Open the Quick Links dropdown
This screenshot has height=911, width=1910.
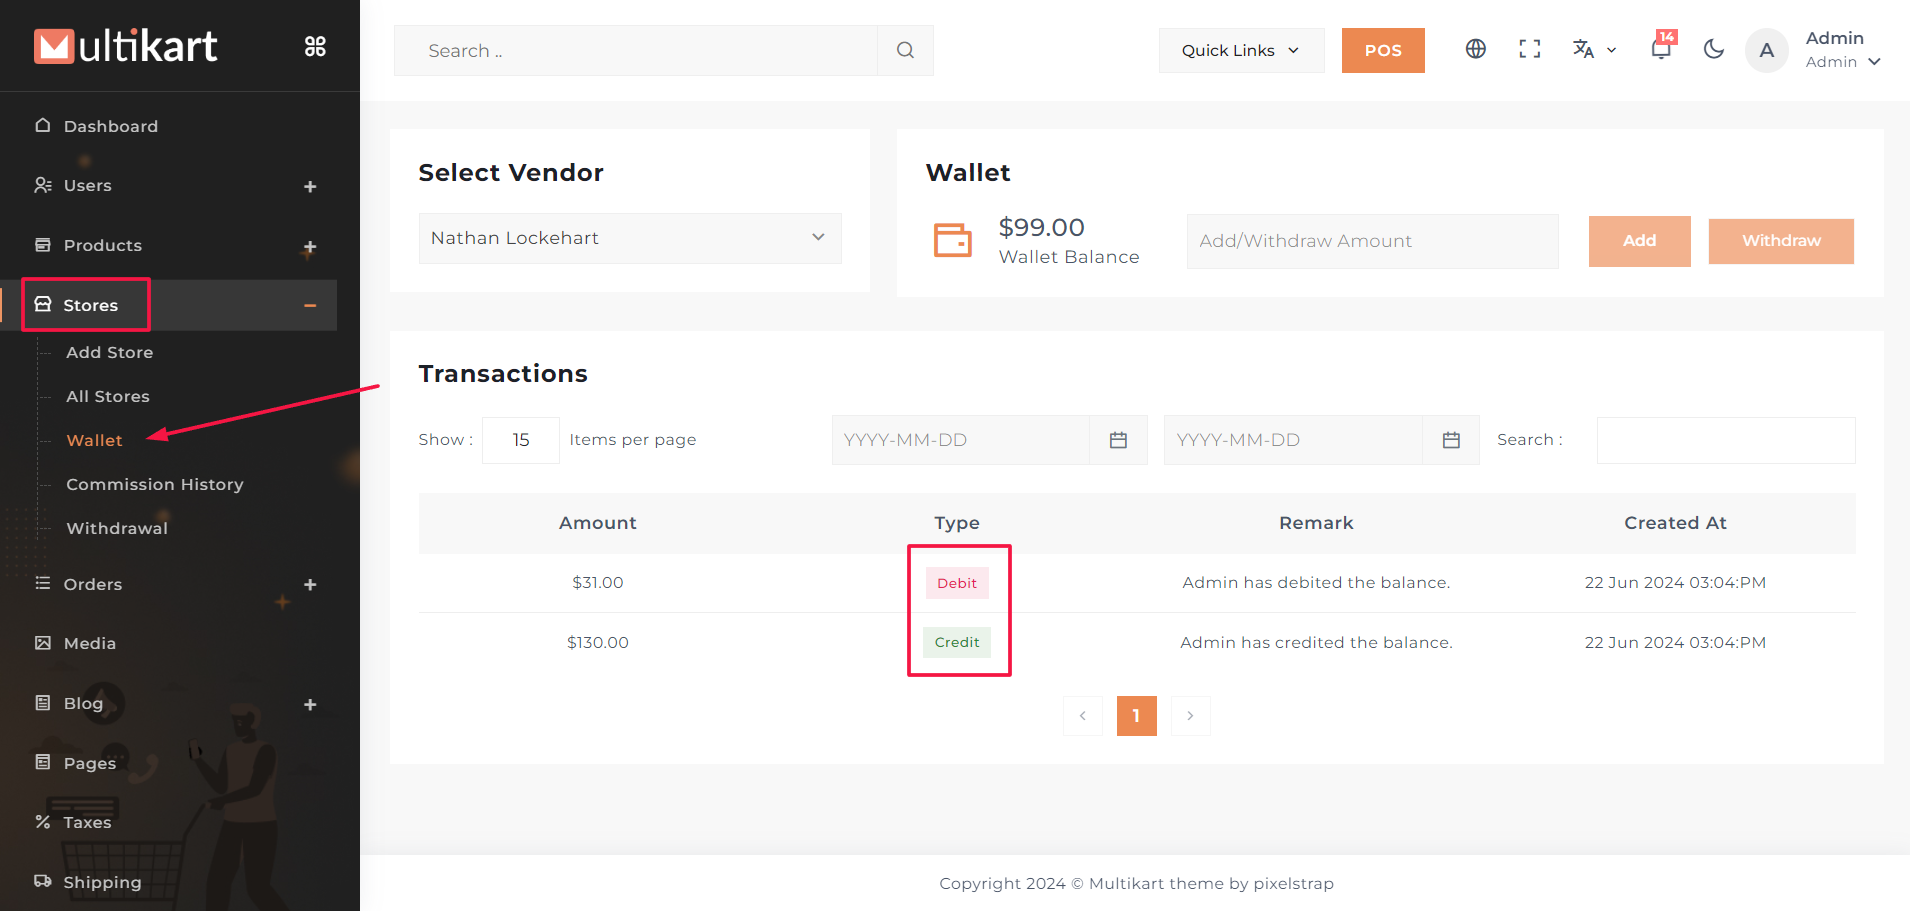(x=1240, y=50)
